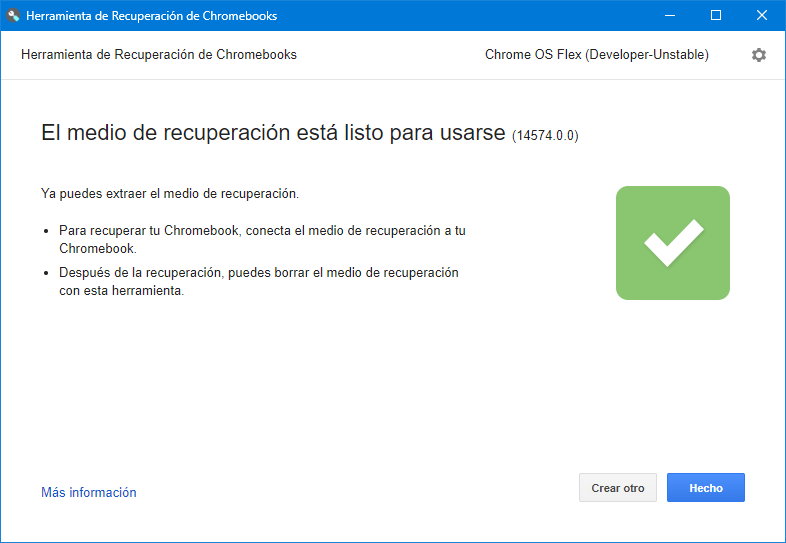
Task: Open settings with the gear icon
Action: 758,55
